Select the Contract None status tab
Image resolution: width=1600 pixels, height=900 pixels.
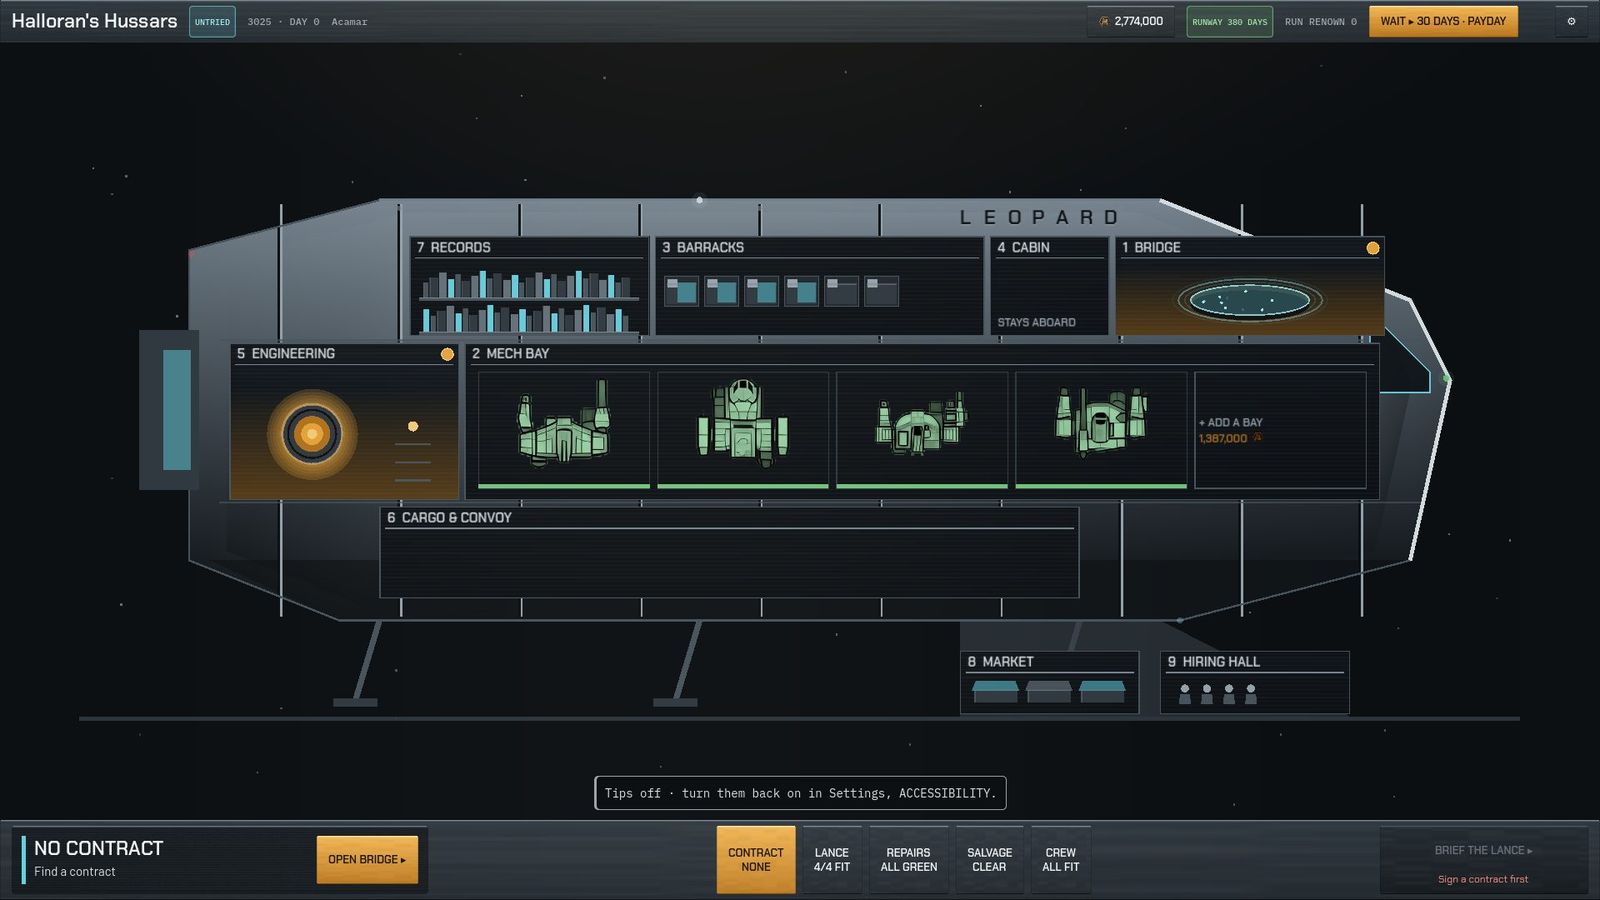(756, 860)
